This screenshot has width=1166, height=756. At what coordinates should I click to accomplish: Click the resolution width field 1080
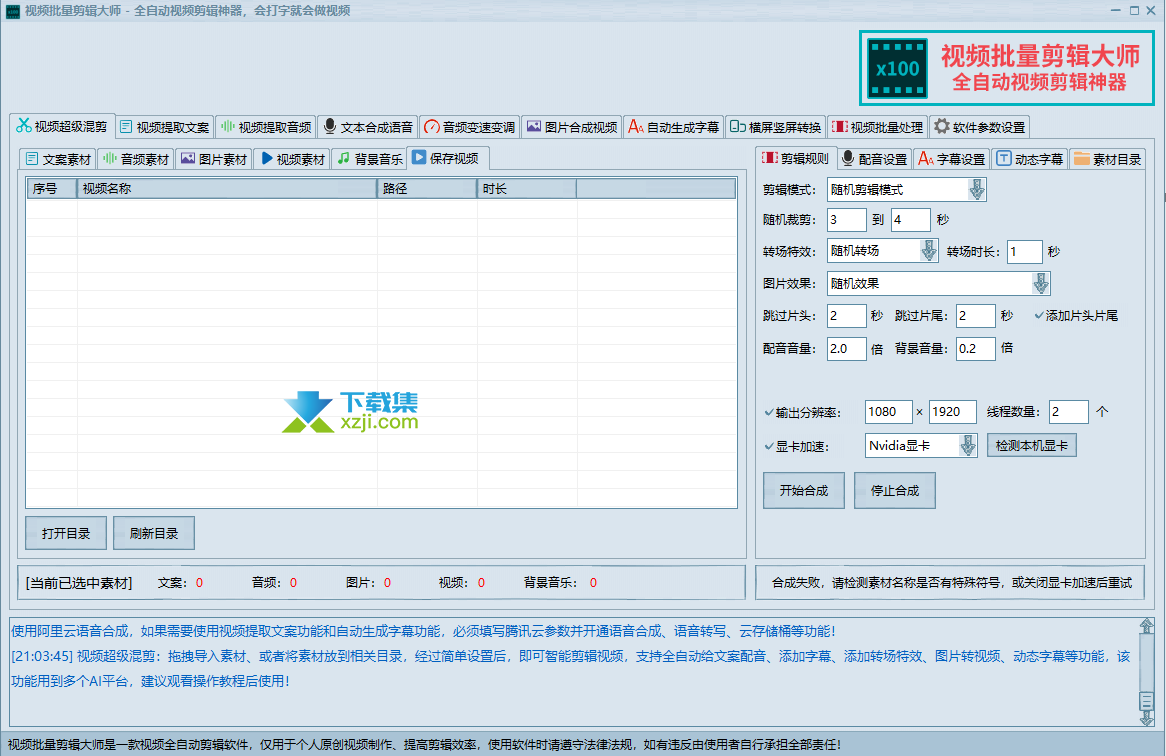pos(889,412)
